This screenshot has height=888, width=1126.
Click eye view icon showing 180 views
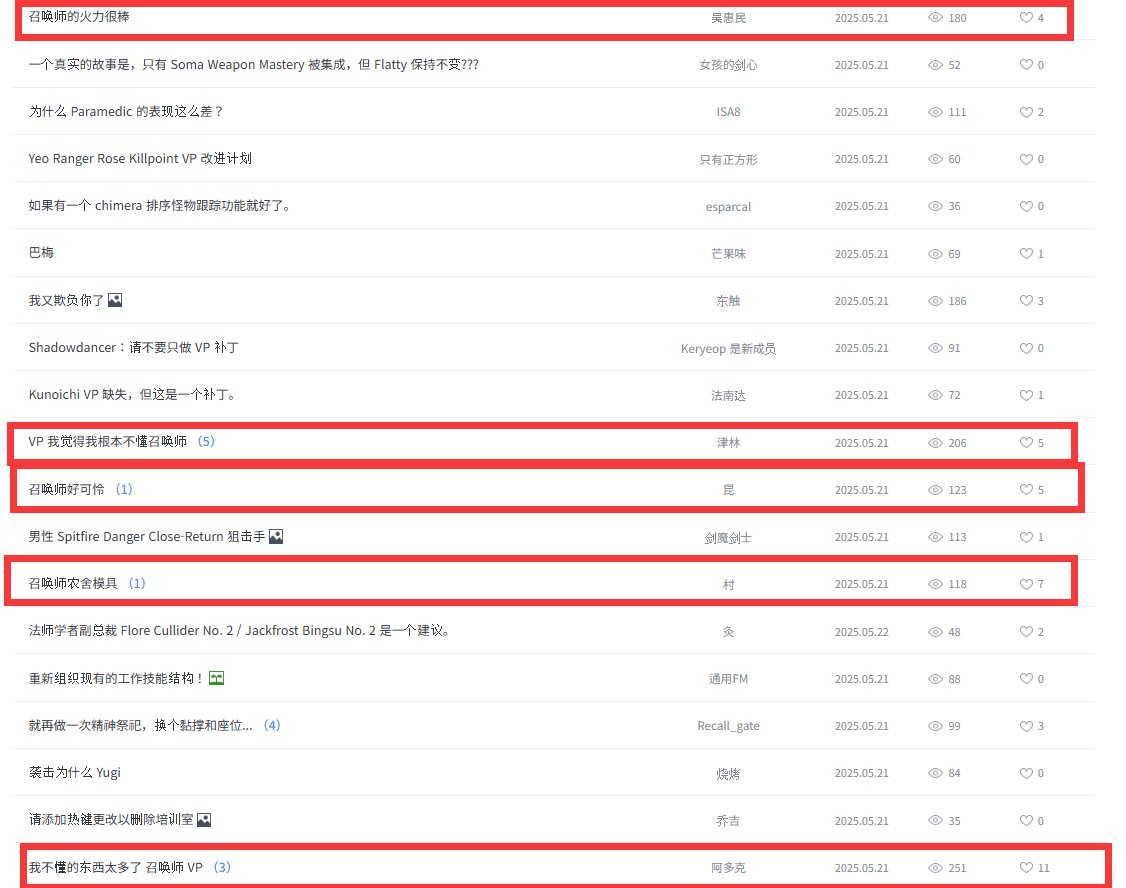click(935, 17)
